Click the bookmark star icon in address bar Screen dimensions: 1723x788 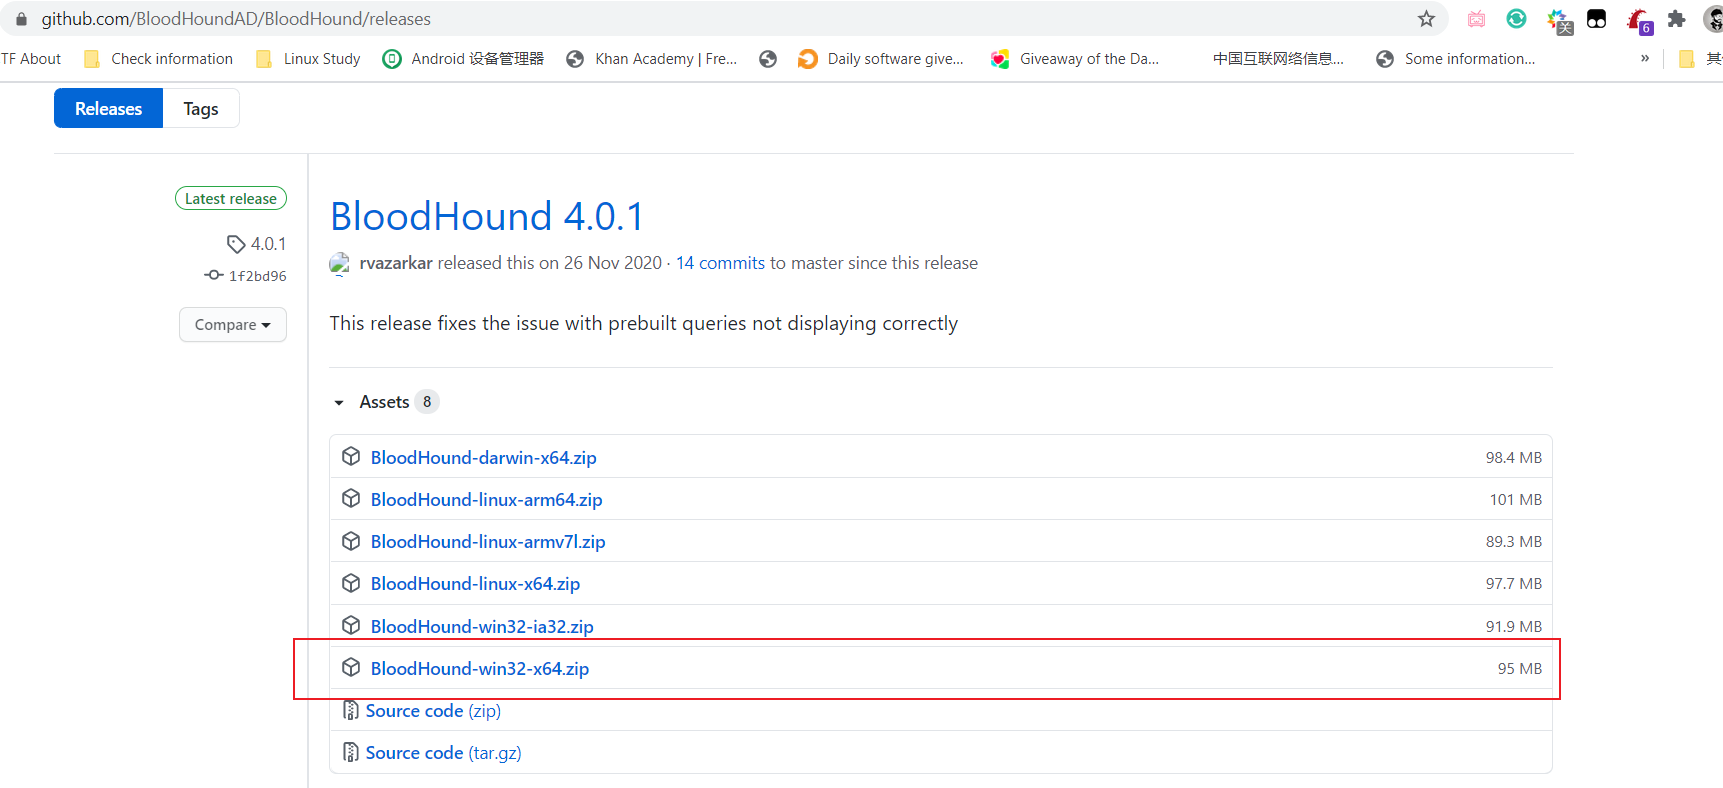point(1426,19)
